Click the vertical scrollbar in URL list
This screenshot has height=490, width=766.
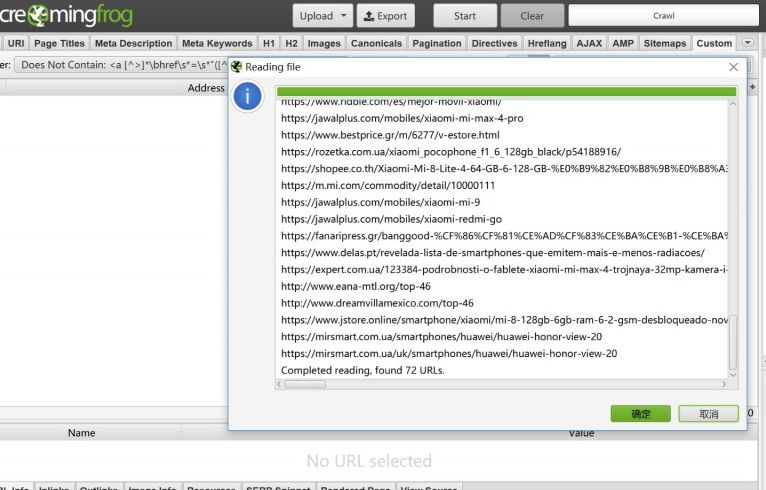coord(732,341)
